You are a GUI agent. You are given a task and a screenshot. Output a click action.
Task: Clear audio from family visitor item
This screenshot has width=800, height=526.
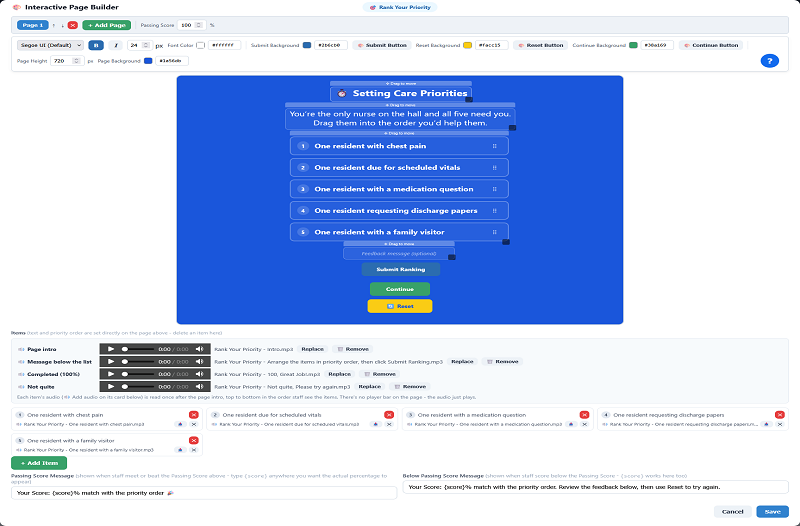click(194, 450)
